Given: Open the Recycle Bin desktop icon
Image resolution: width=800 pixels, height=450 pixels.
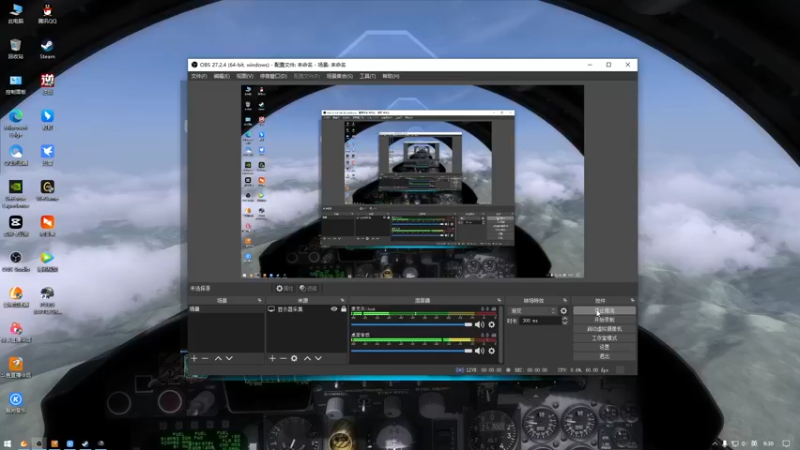Looking at the screenshot, I should pos(16,49).
